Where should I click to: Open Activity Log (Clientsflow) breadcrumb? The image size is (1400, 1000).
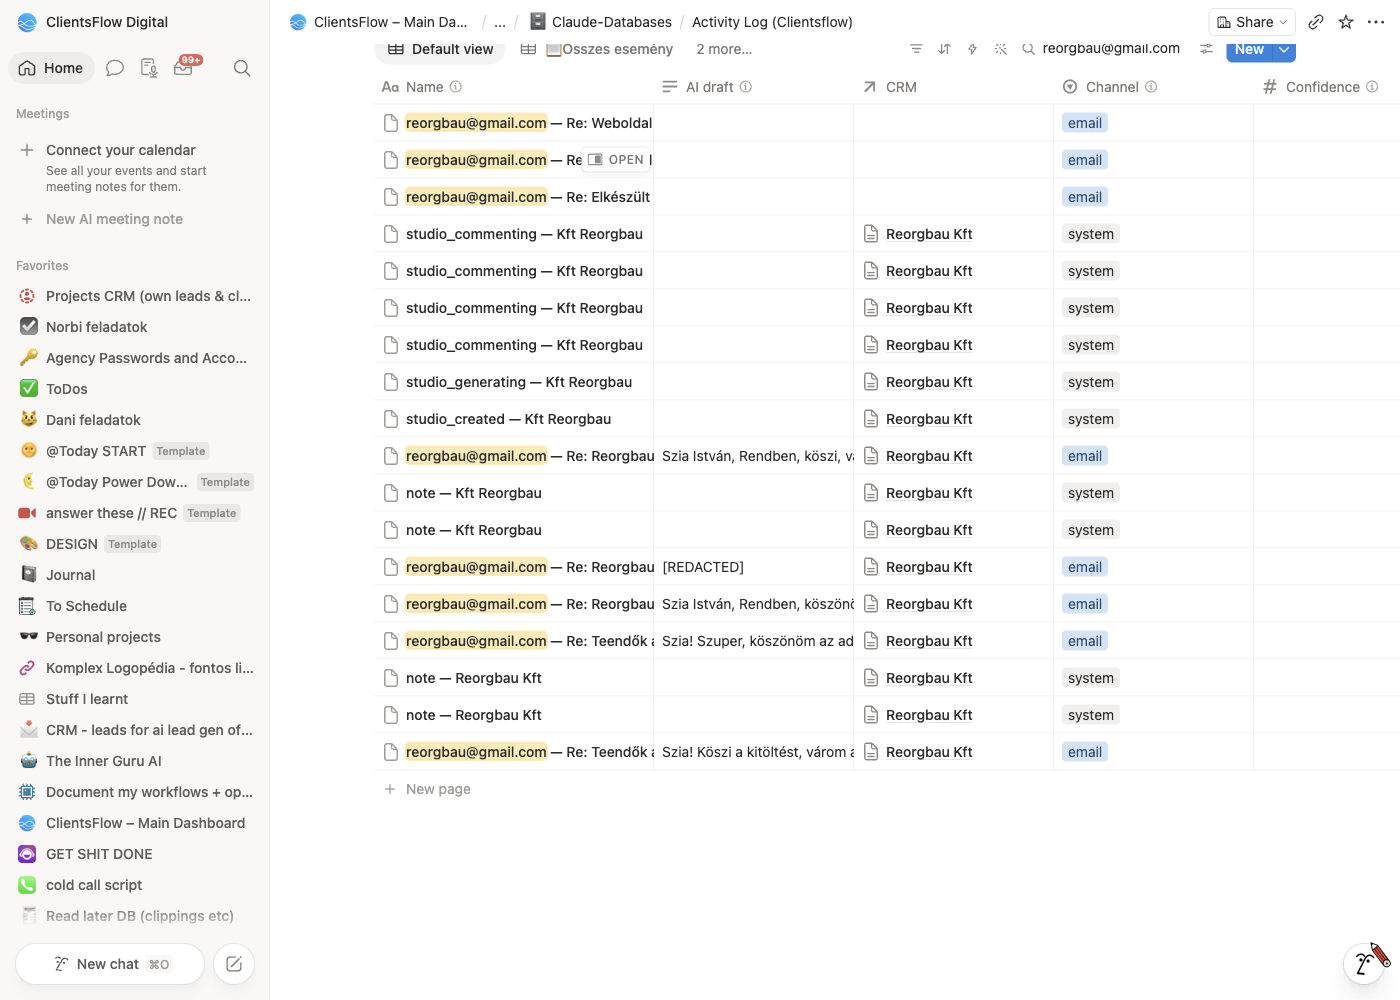[x=772, y=22]
